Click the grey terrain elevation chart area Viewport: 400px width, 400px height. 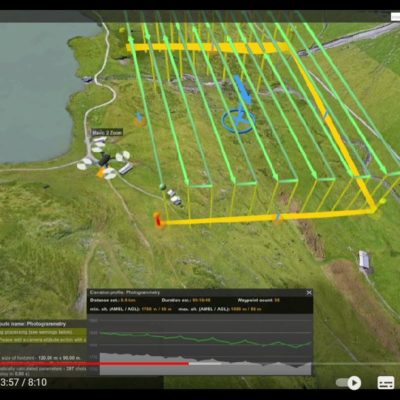point(205,363)
